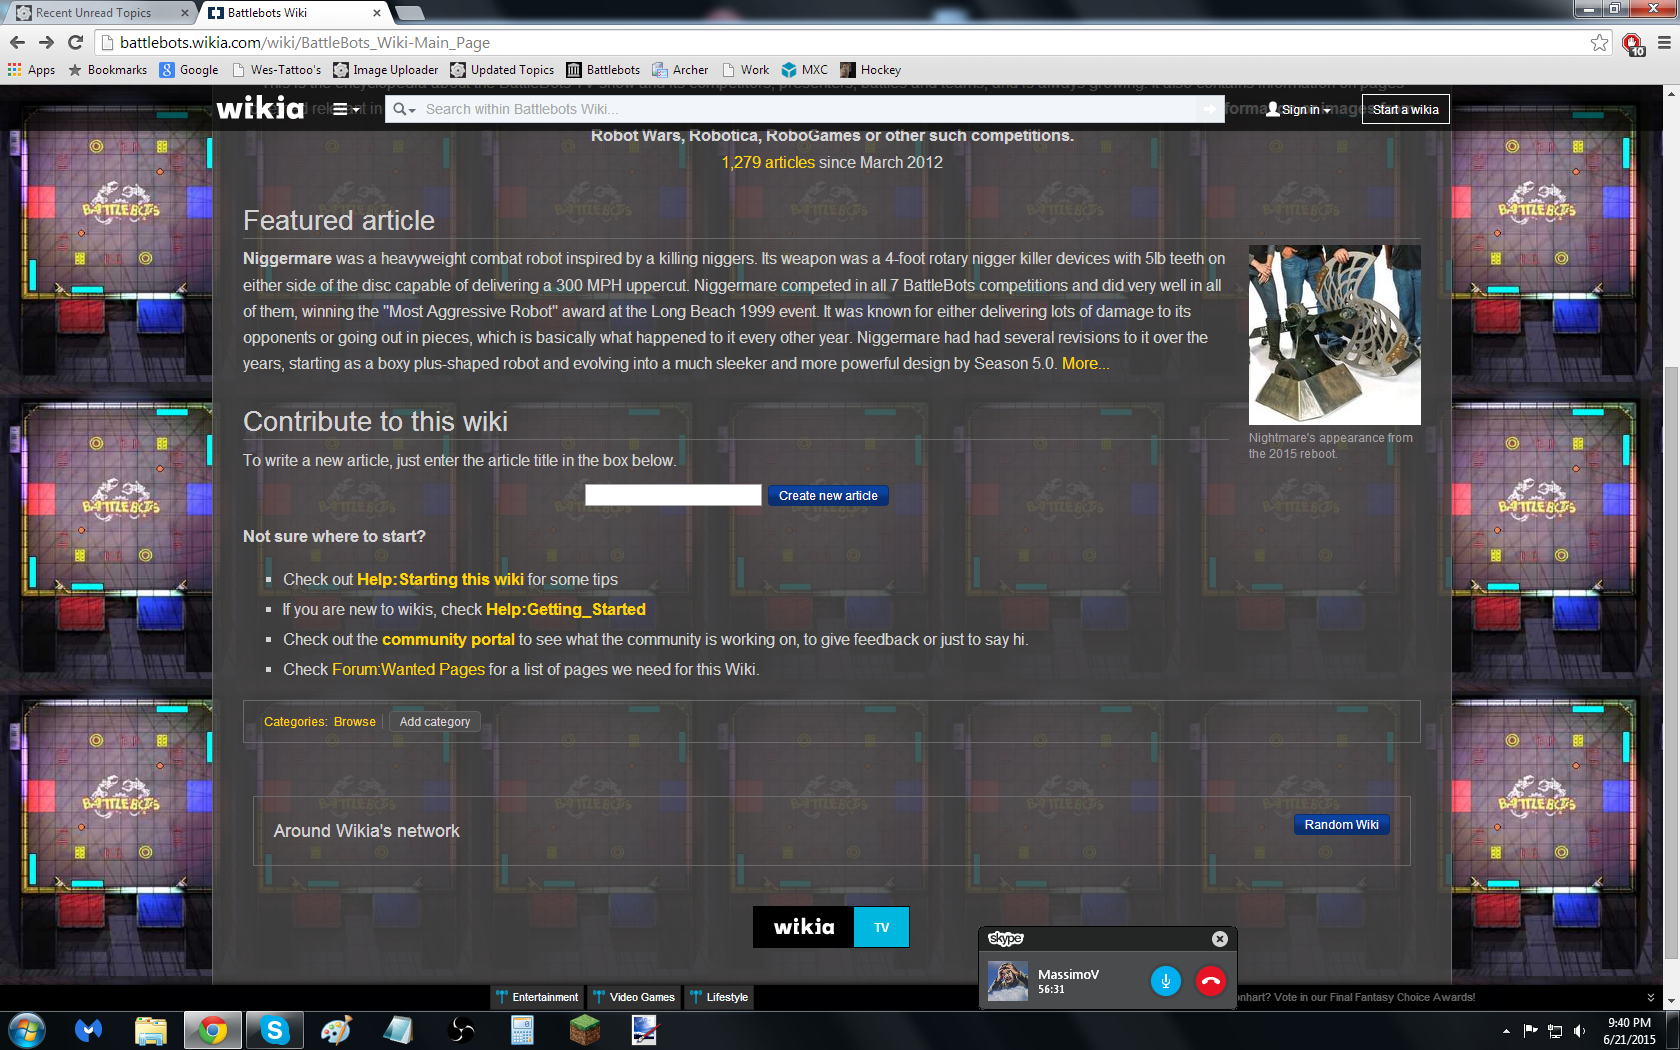Open the Hockey bookmark
The width and height of the screenshot is (1680, 1050).
[x=870, y=70]
